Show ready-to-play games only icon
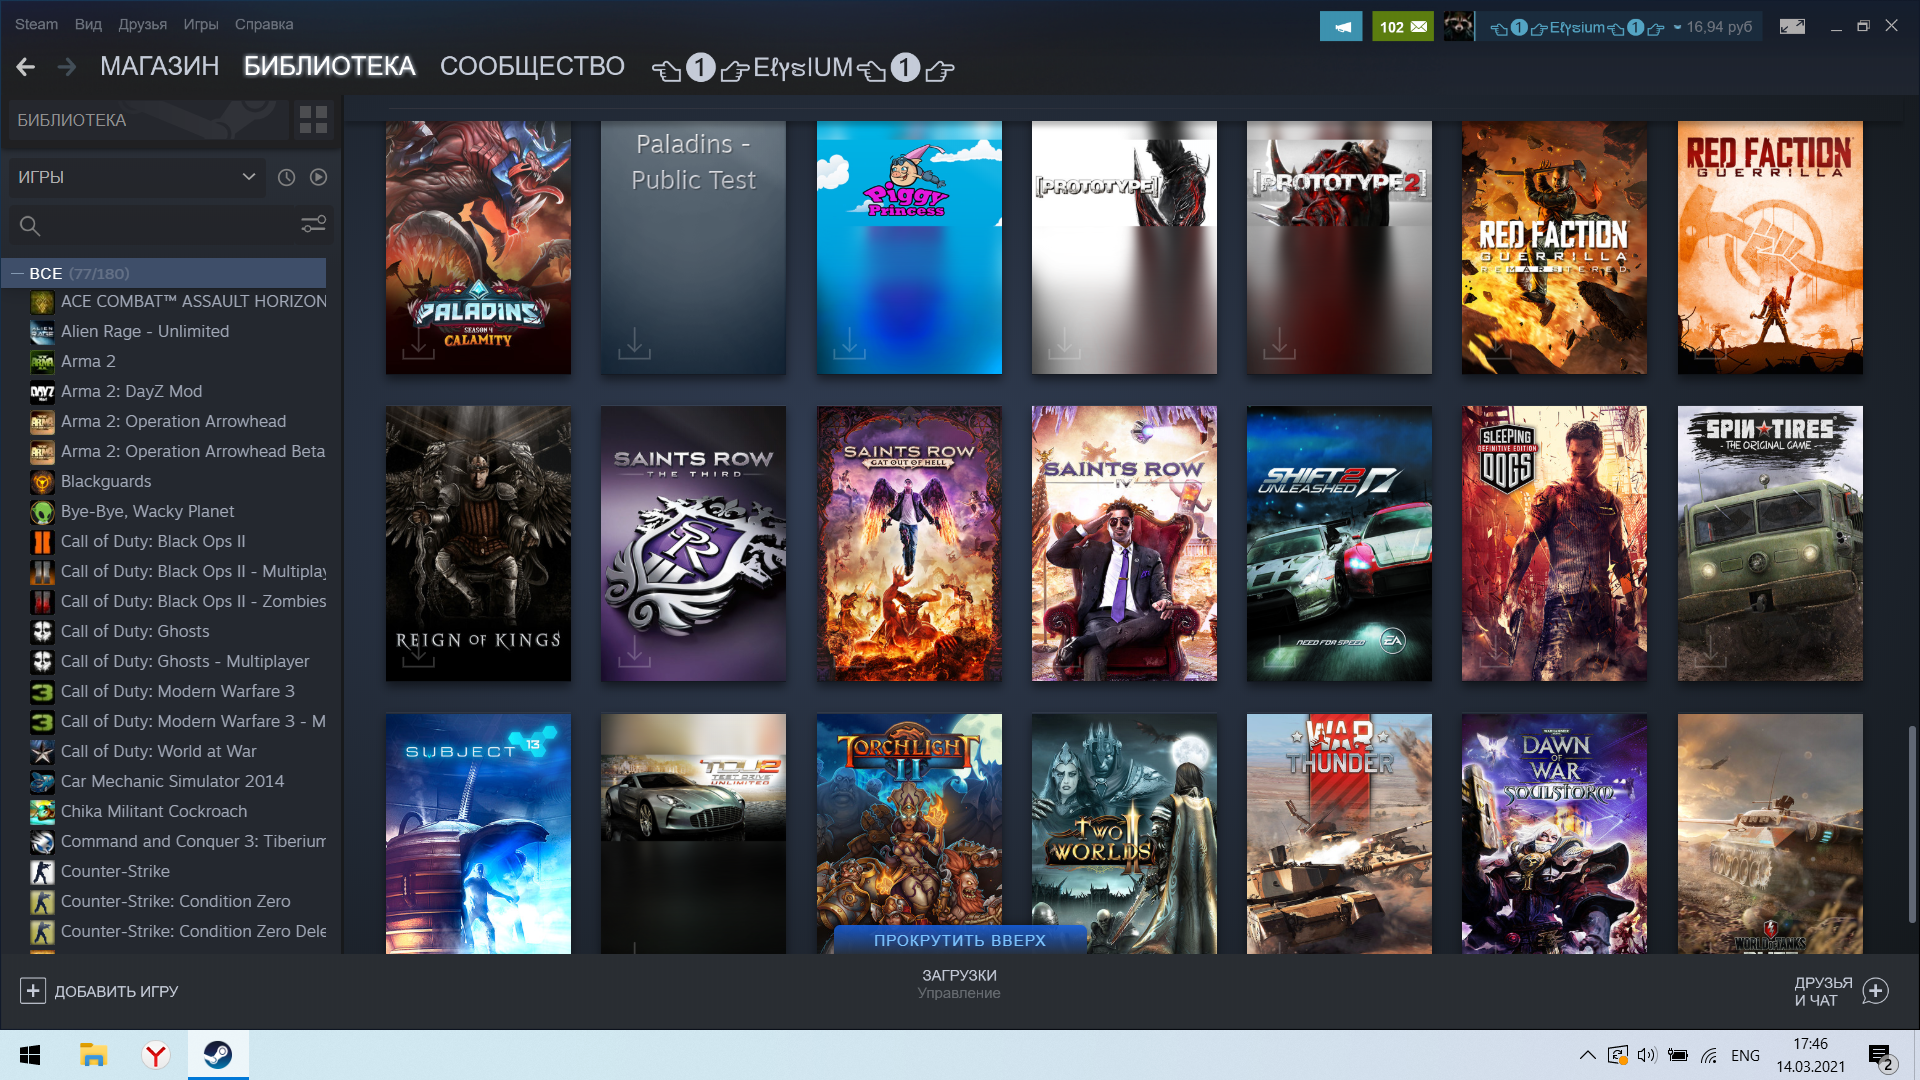The height and width of the screenshot is (1080, 1920). click(x=318, y=177)
